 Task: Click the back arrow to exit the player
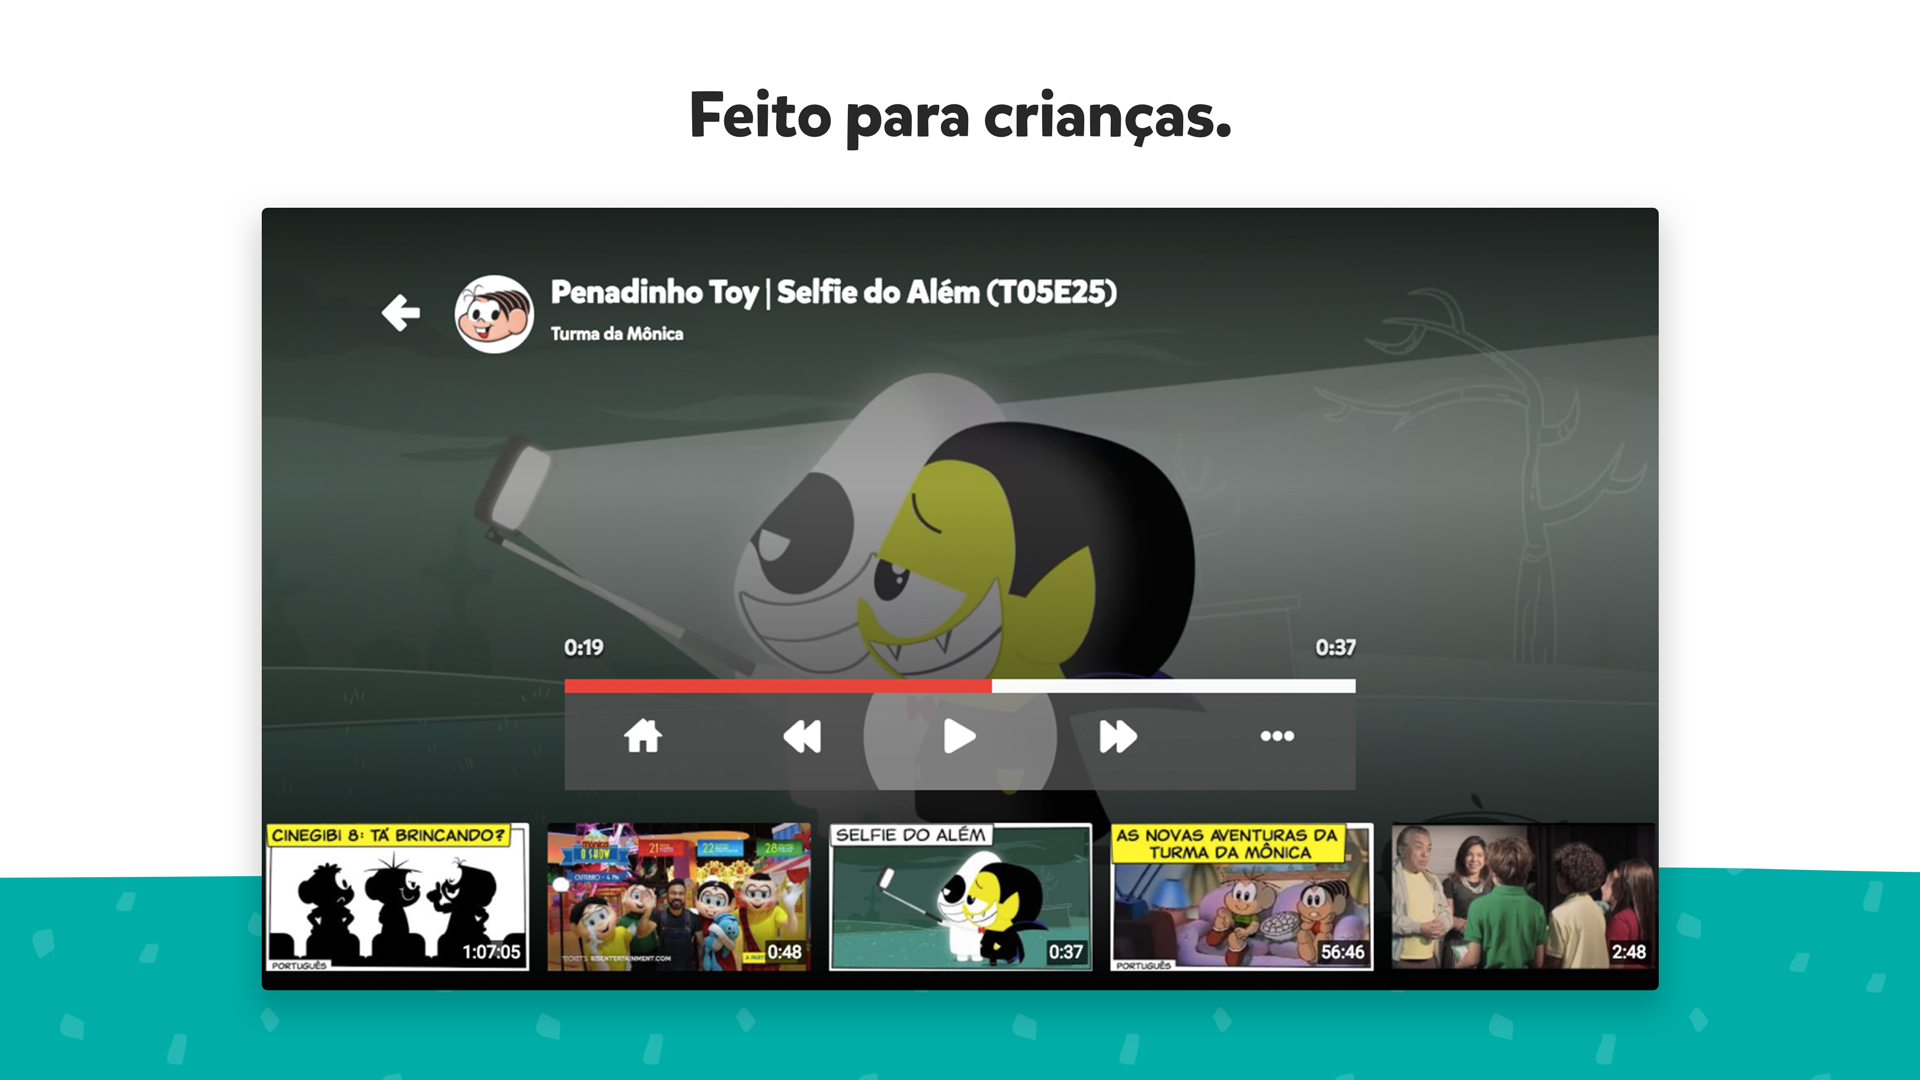pos(402,313)
